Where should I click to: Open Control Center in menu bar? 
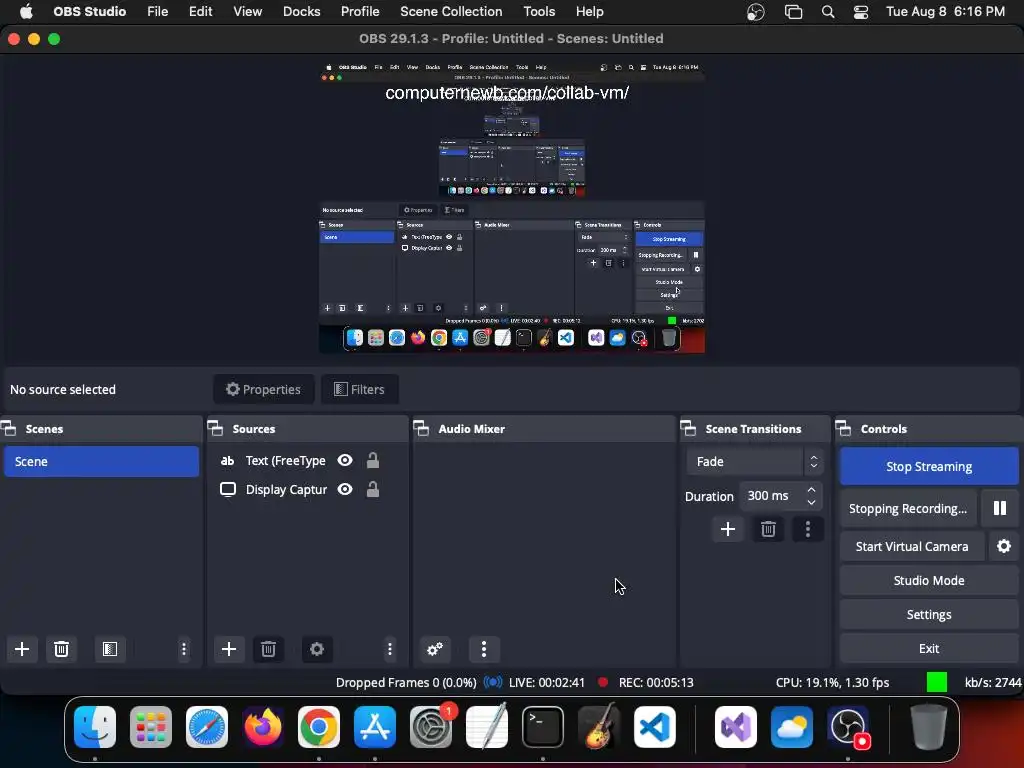pos(861,12)
